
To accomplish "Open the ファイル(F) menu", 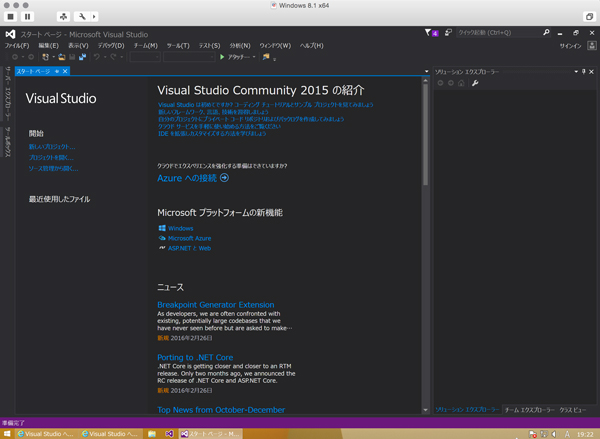I will (x=17, y=46).
